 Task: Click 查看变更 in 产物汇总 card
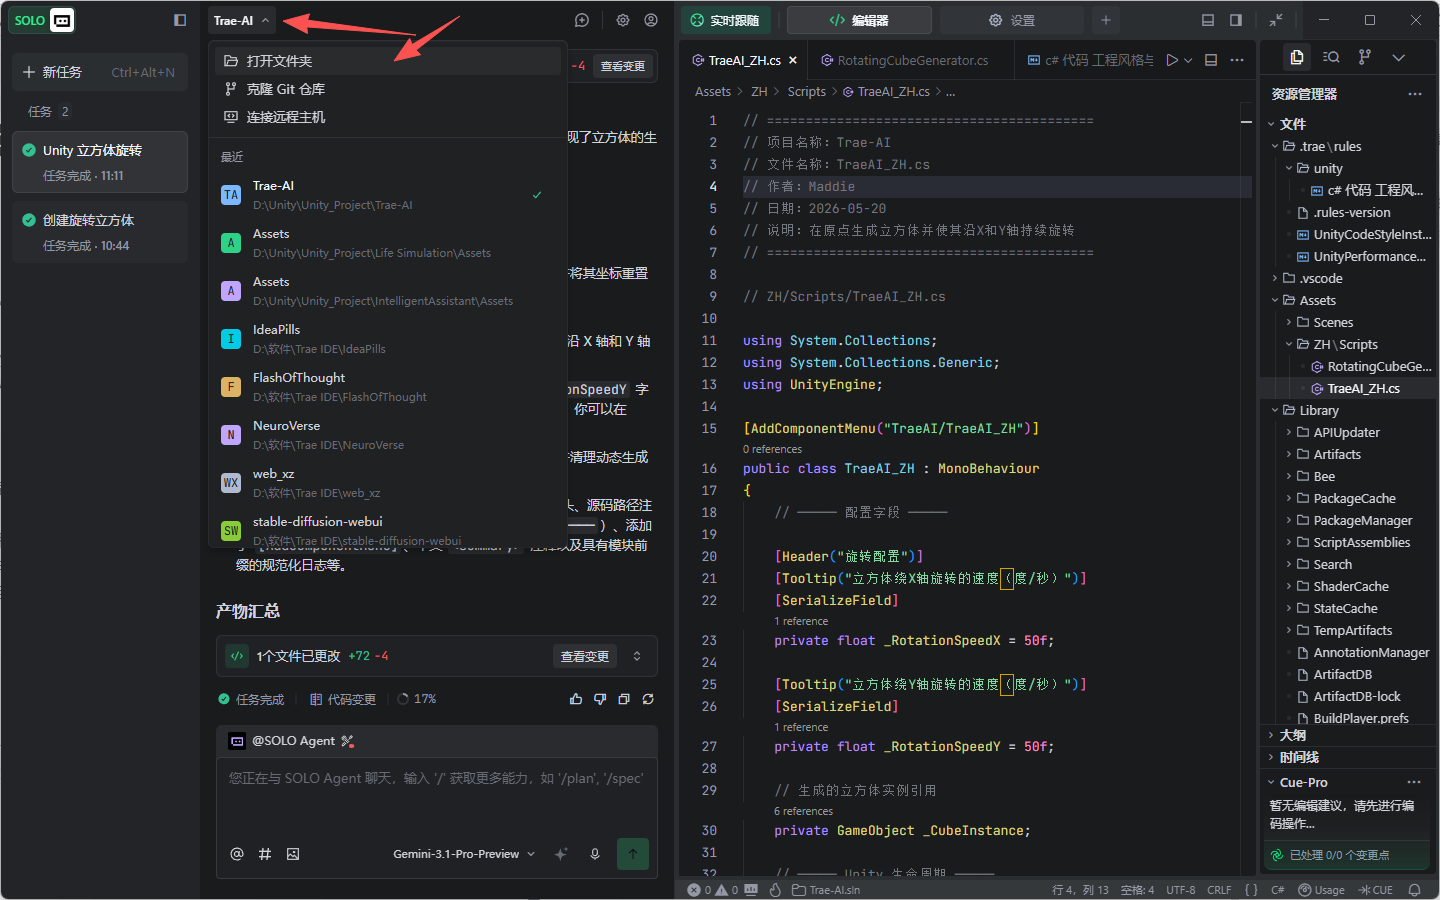(x=585, y=656)
